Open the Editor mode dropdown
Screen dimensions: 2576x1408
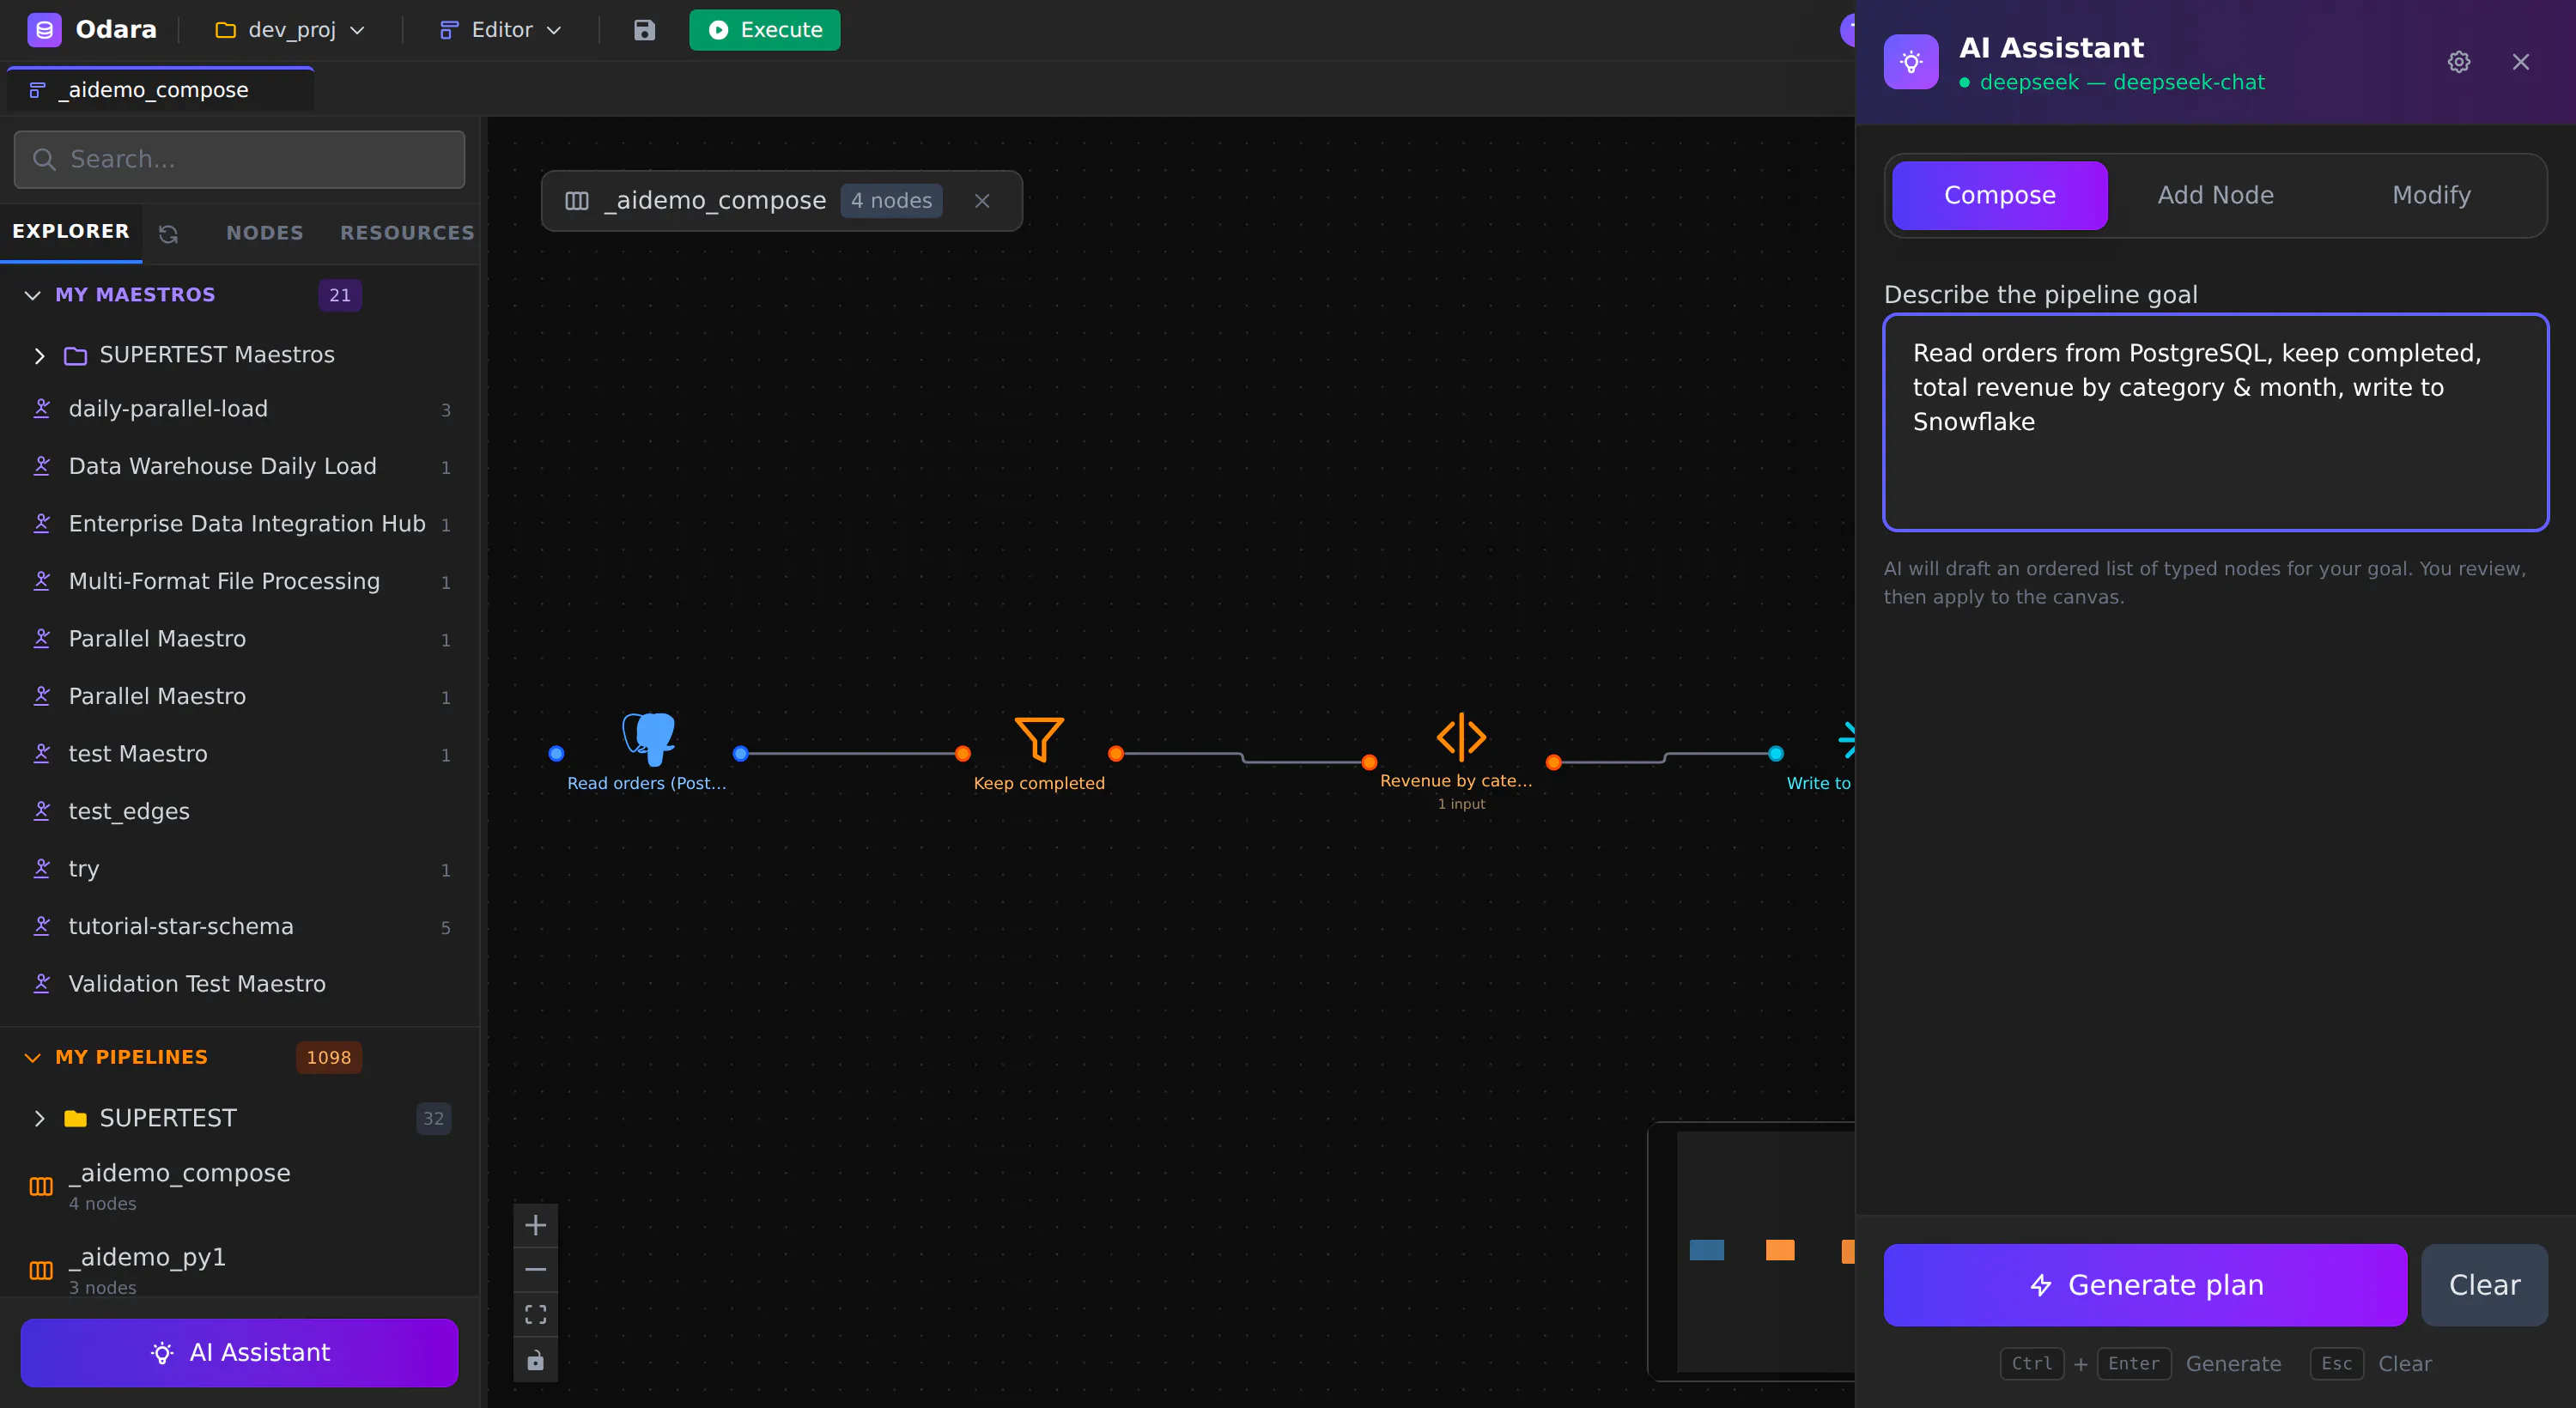pyautogui.click(x=501, y=30)
